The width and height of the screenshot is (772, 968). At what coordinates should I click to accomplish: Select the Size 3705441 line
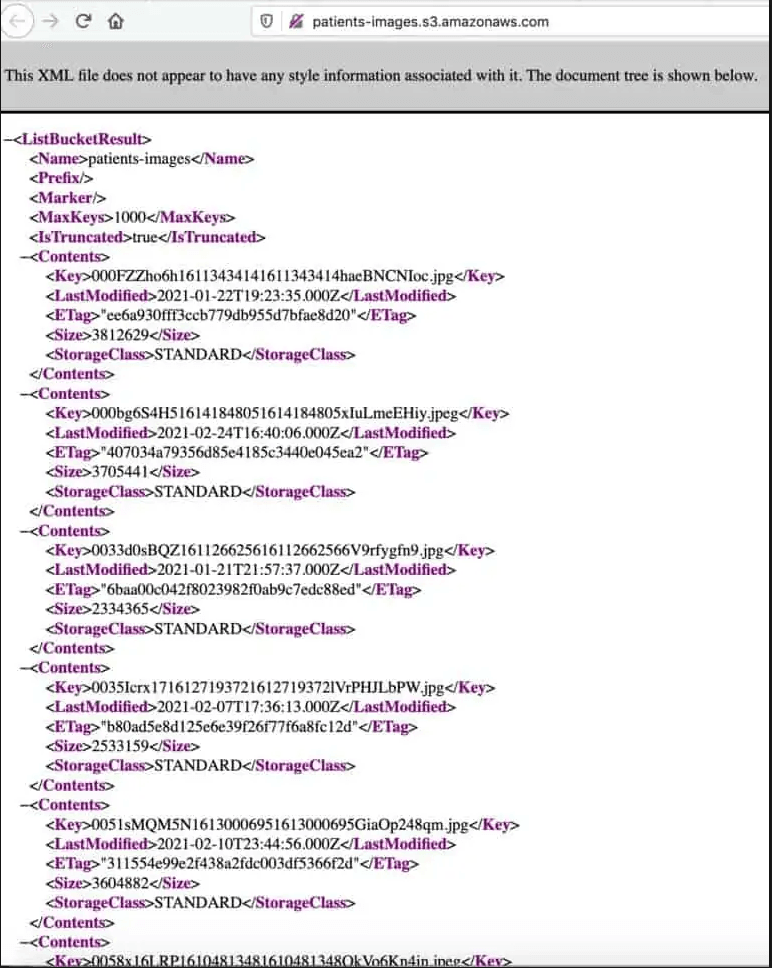(x=122, y=472)
